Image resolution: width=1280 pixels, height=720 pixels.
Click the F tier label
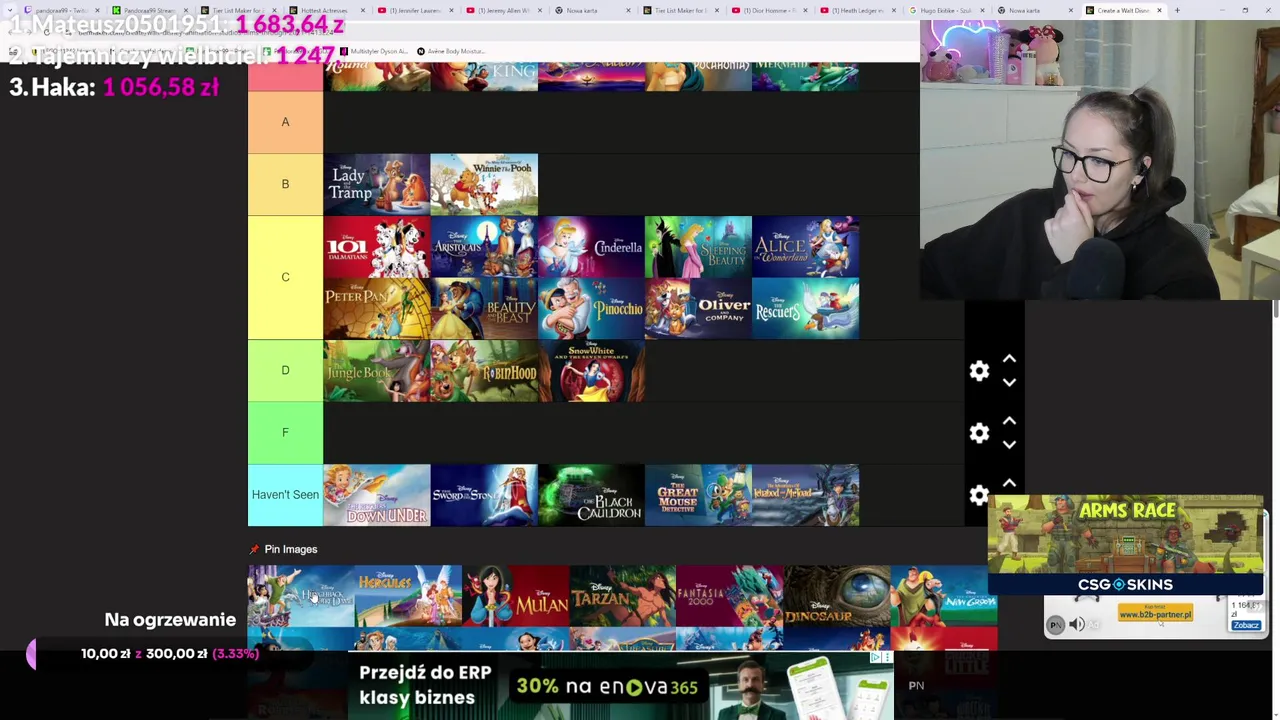pos(285,432)
